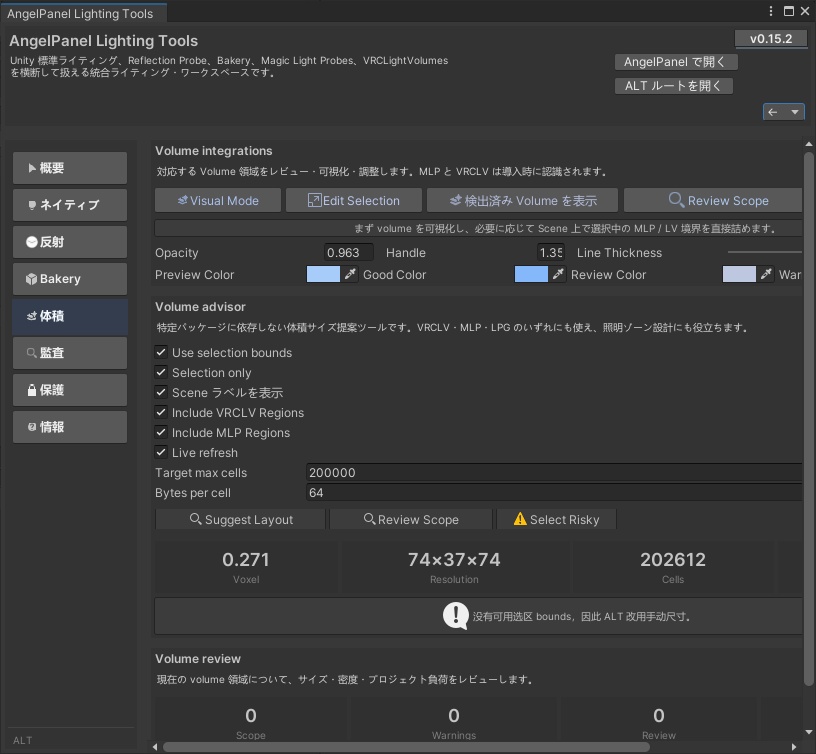
Task: Open the 情報 (Info) panel
Action: click(69, 426)
